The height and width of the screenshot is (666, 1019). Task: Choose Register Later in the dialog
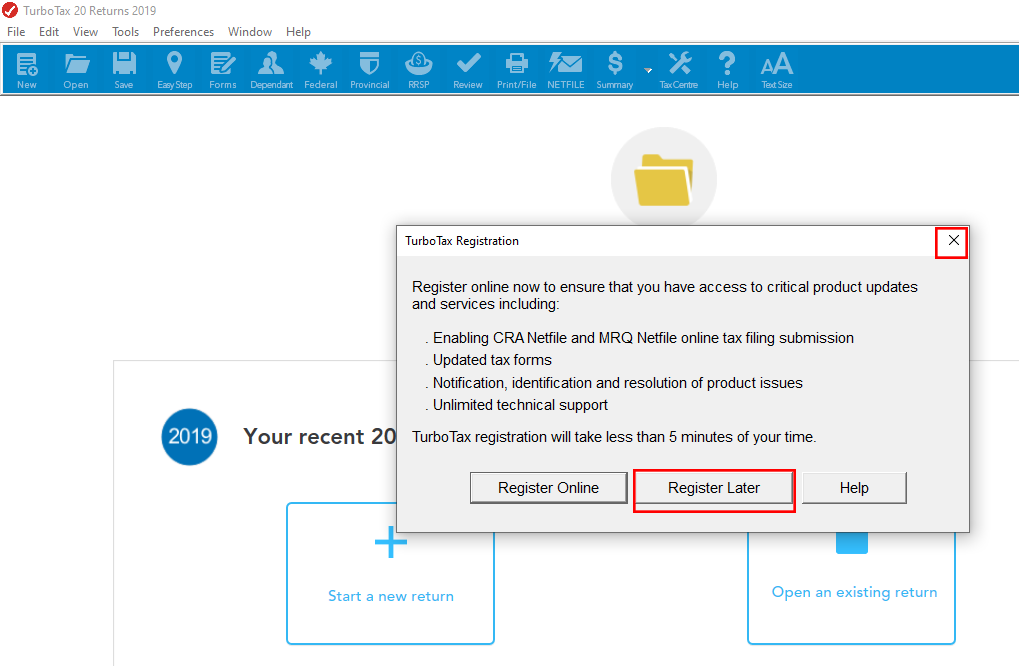point(714,488)
